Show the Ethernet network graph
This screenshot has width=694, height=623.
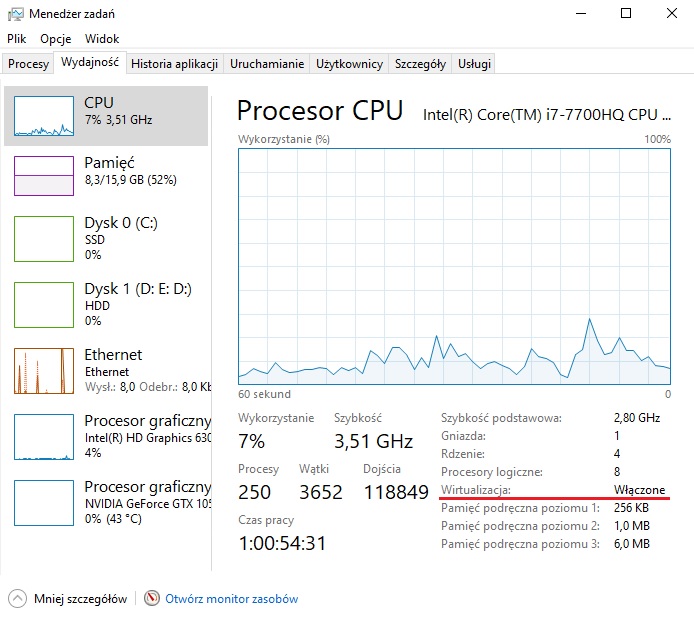coord(44,369)
